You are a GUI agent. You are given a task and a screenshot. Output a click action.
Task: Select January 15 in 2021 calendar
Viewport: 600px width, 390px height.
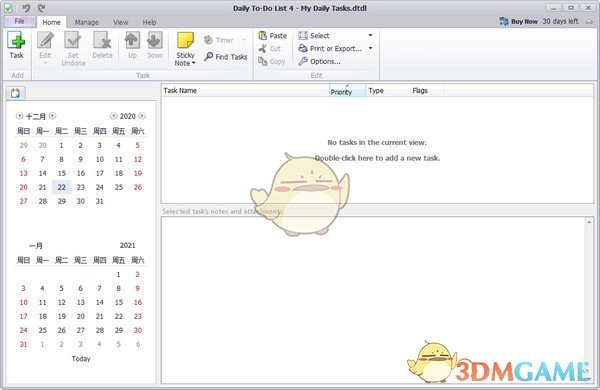119,302
